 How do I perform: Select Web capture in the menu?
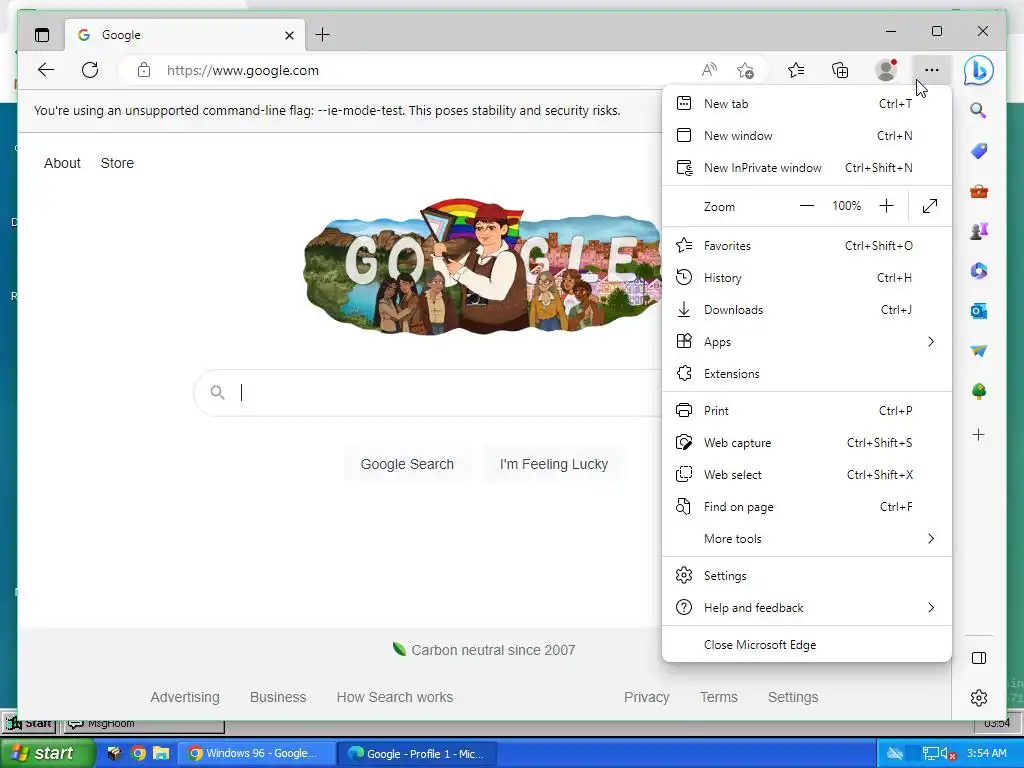click(x=807, y=442)
